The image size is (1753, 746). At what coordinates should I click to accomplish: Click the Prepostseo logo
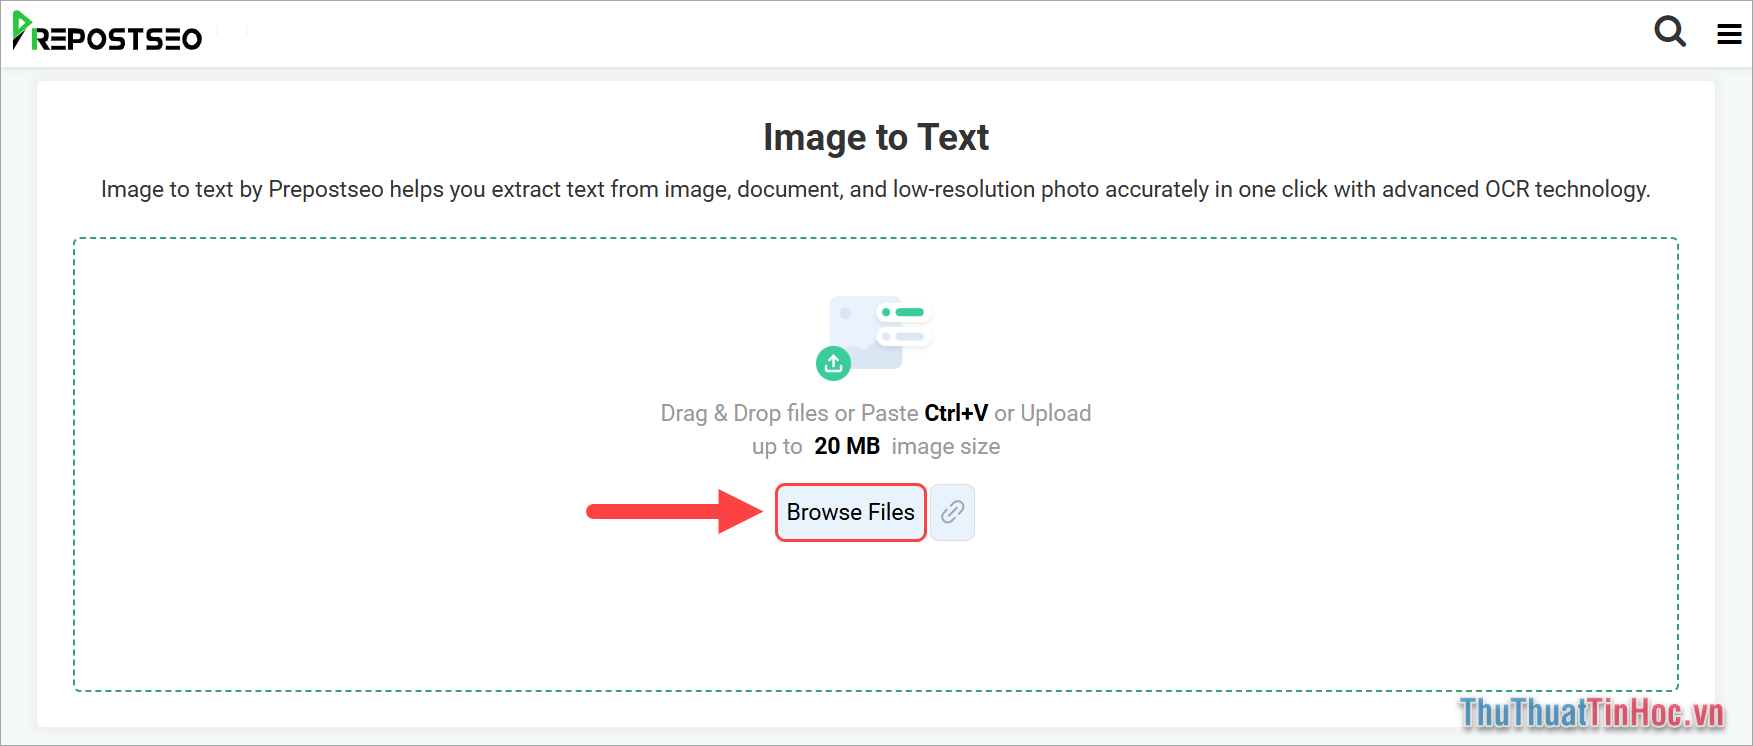[105, 33]
